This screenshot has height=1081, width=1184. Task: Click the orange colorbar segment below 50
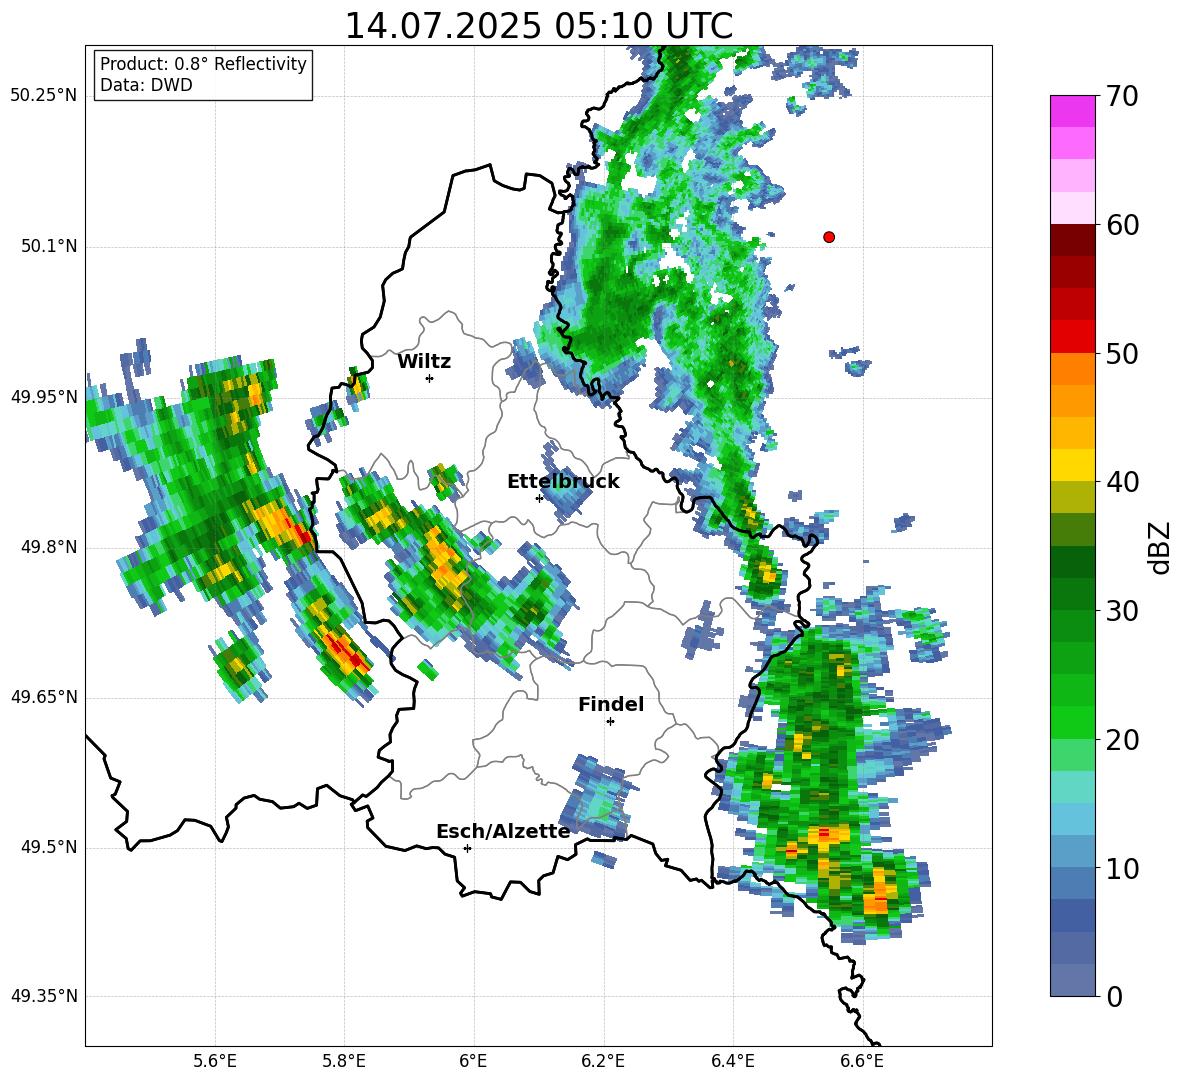(1072, 368)
